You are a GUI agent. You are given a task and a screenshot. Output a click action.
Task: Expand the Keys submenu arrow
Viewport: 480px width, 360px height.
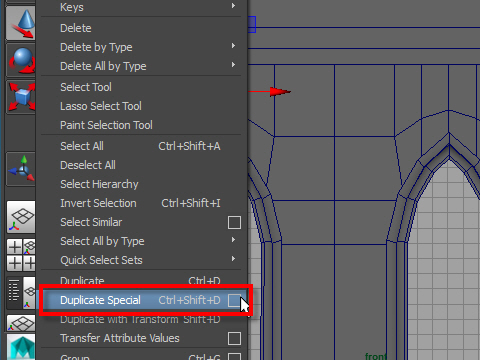tap(234, 6)
